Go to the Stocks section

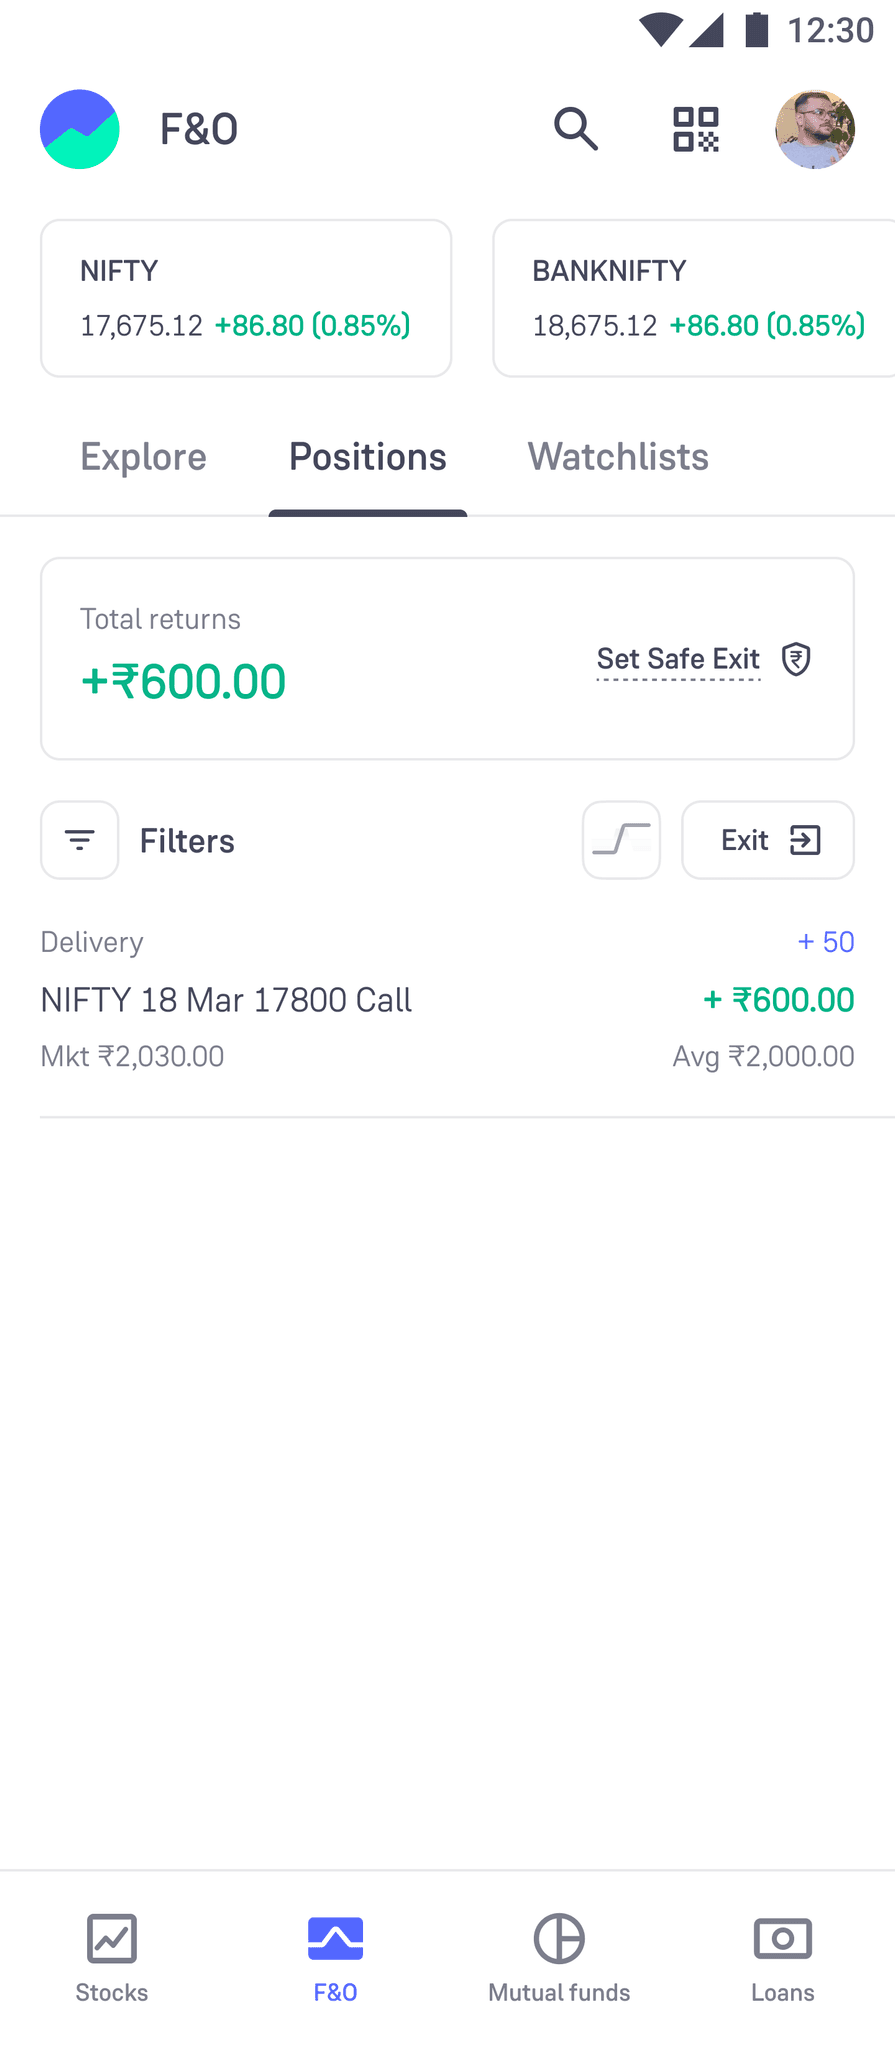click(x=112, y=1958)
